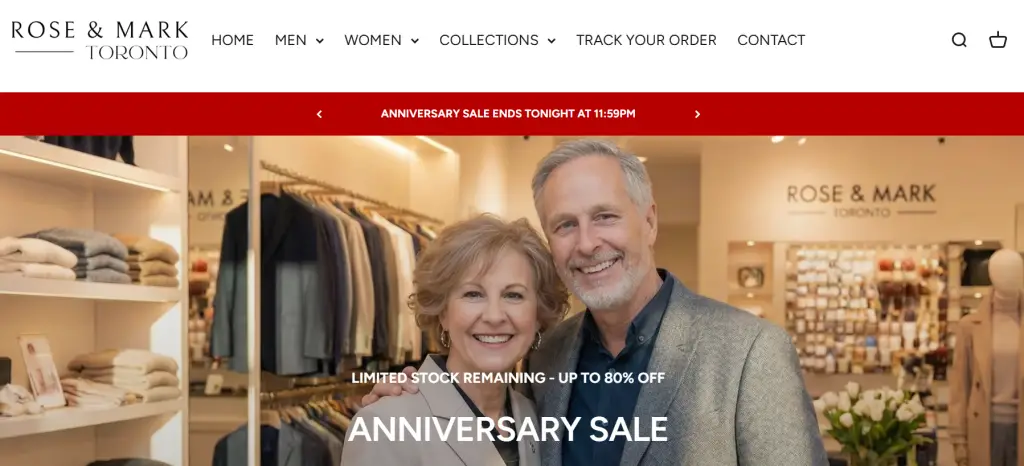Open the search magnifier icon
The width and height of the screenshot is (1024, 466).
(x=959, y=40)
